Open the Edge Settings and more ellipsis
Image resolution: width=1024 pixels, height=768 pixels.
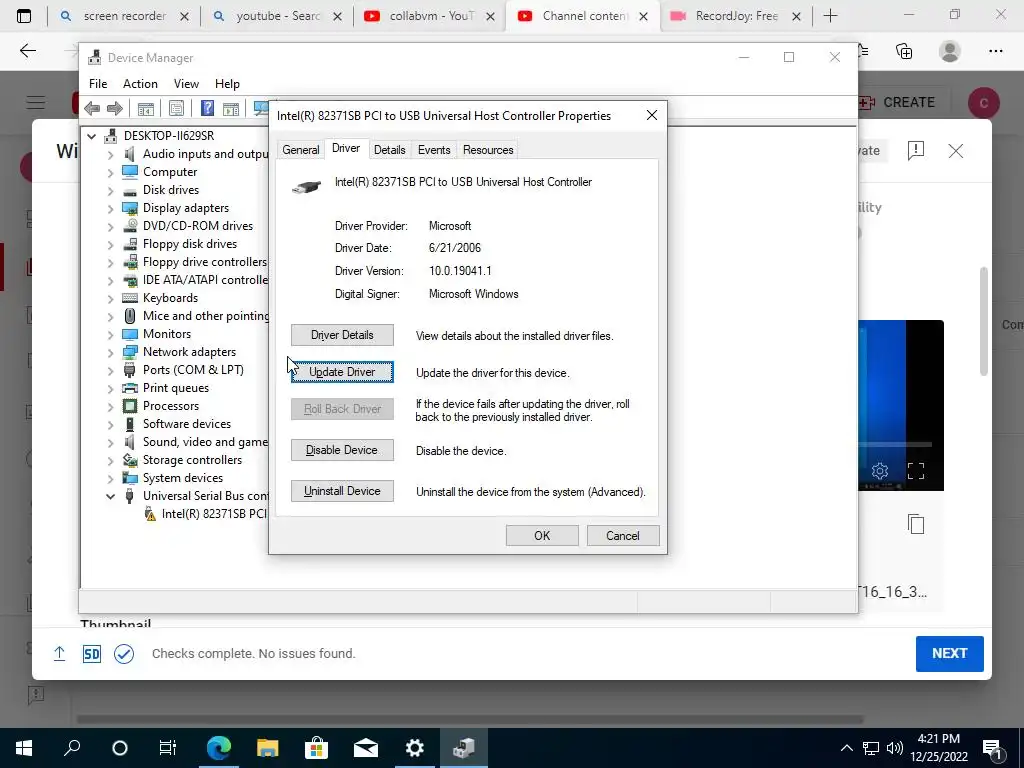coord(995,51)
